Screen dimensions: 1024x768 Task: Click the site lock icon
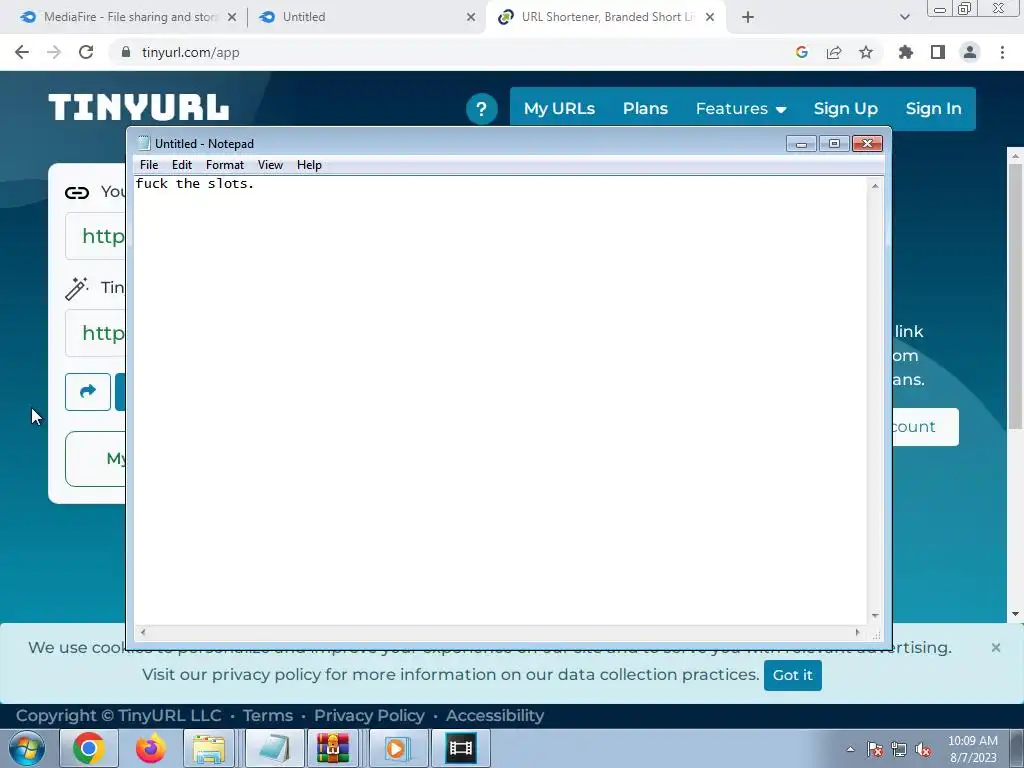click(x=126, y=52)
